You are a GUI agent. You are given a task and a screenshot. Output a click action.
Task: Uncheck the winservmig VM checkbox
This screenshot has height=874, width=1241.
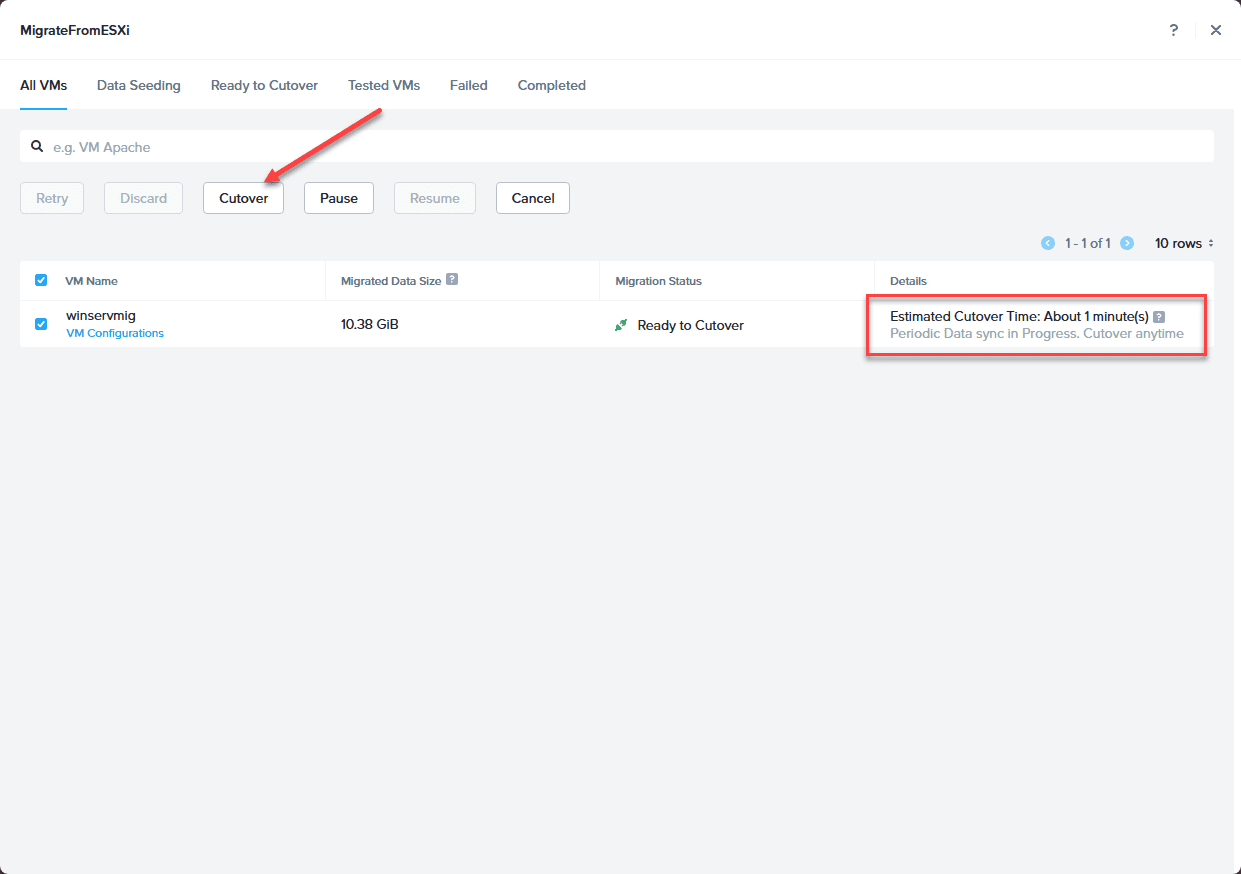(41, 324)
